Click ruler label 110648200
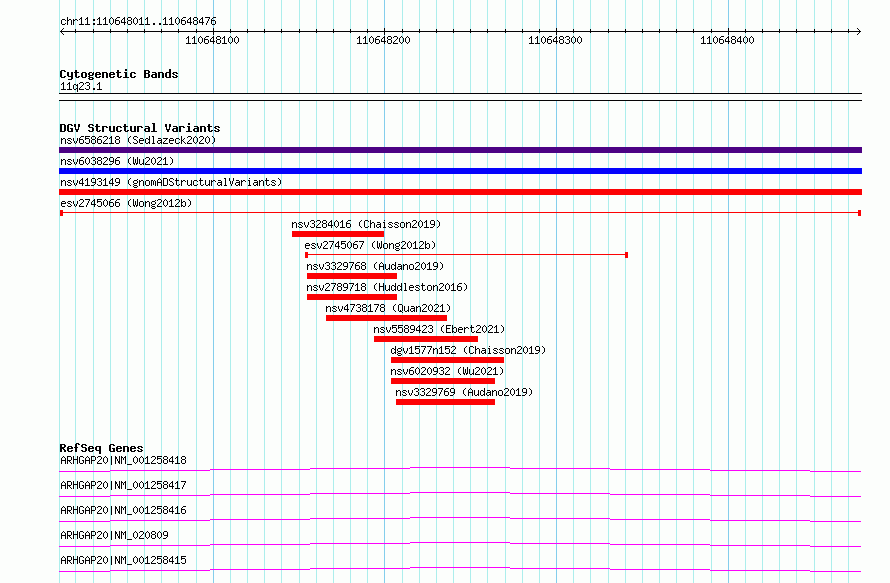The image size is (890, 583). click(383, 40)
